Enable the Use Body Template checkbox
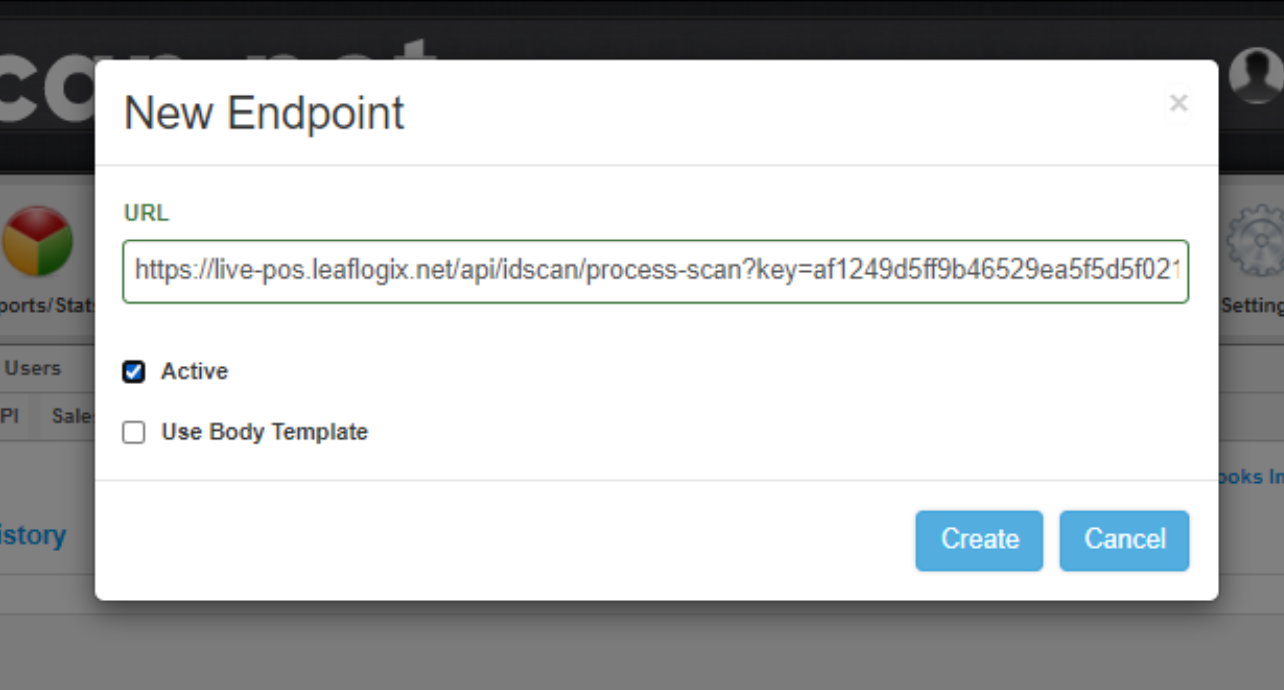The height and width of the screenshot is (690, 1284). 133,433
